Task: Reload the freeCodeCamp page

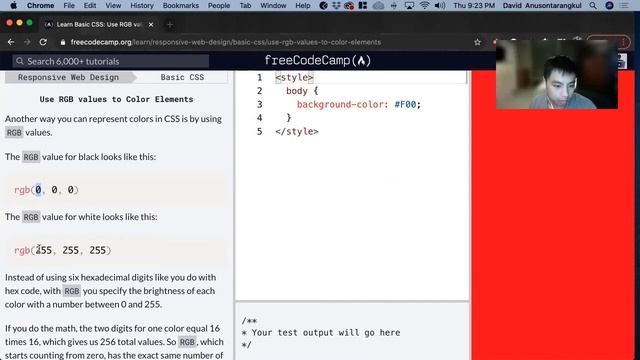Action: pos(43,42)
